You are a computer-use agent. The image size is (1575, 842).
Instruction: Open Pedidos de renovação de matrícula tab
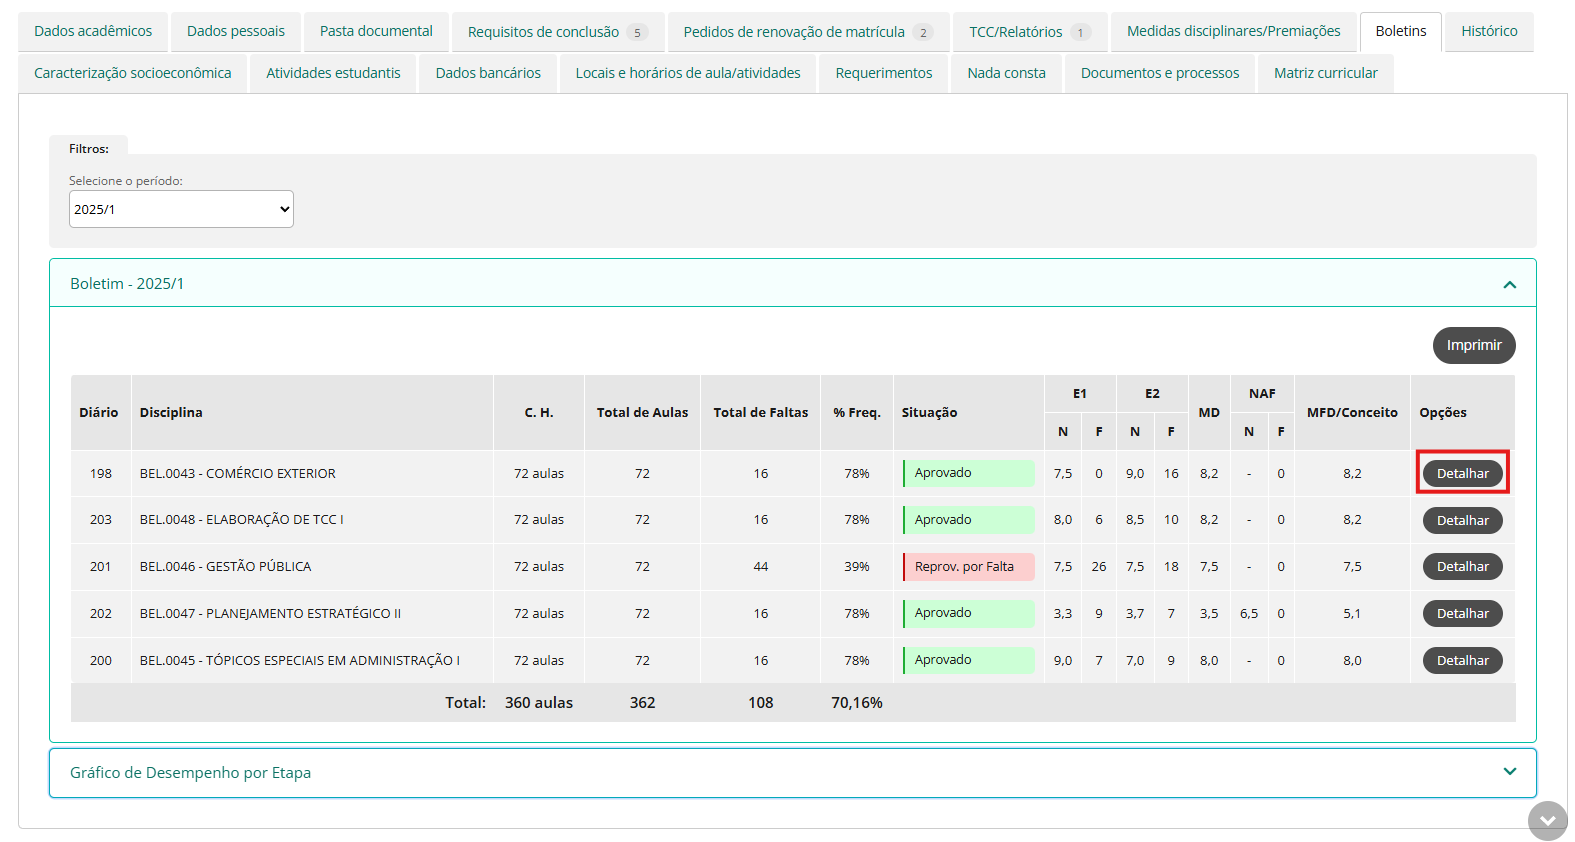pos(807,32)
